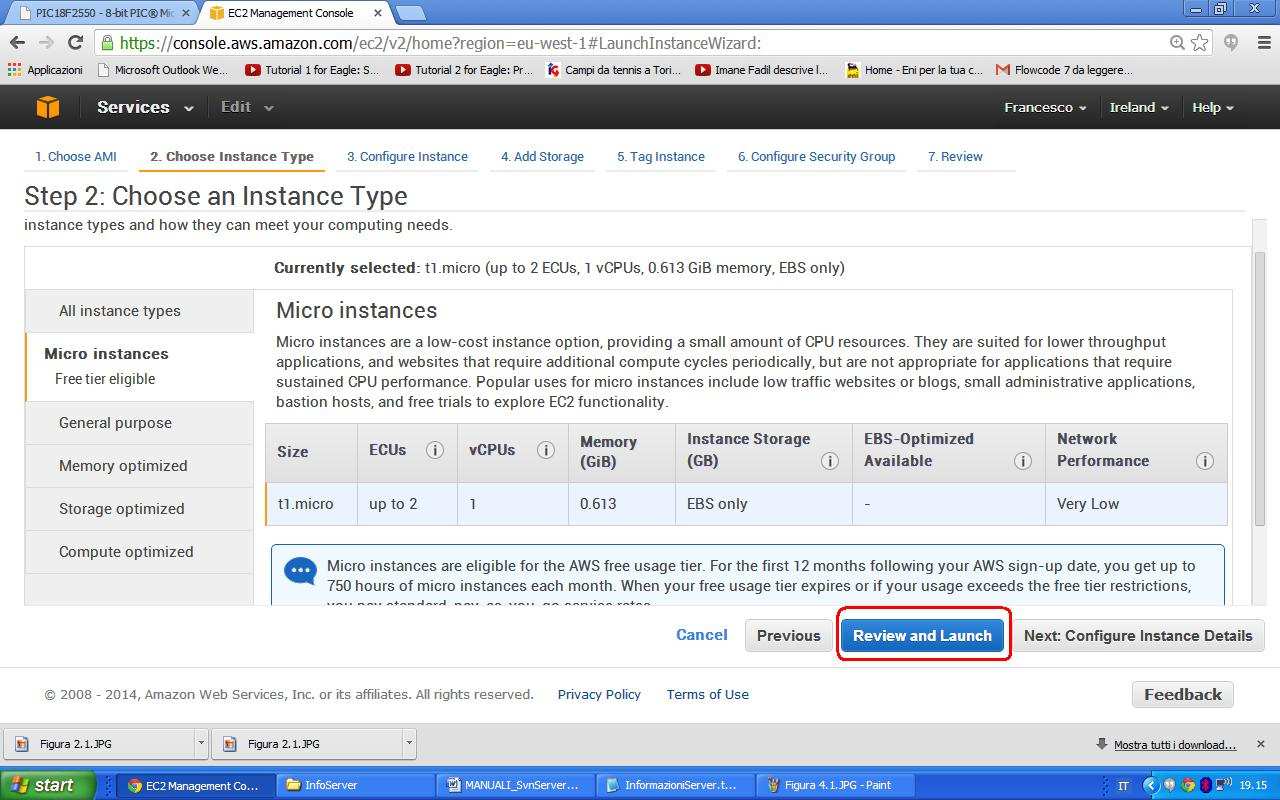
Task: Select Storage optimized category
Action: pos(139,509)
